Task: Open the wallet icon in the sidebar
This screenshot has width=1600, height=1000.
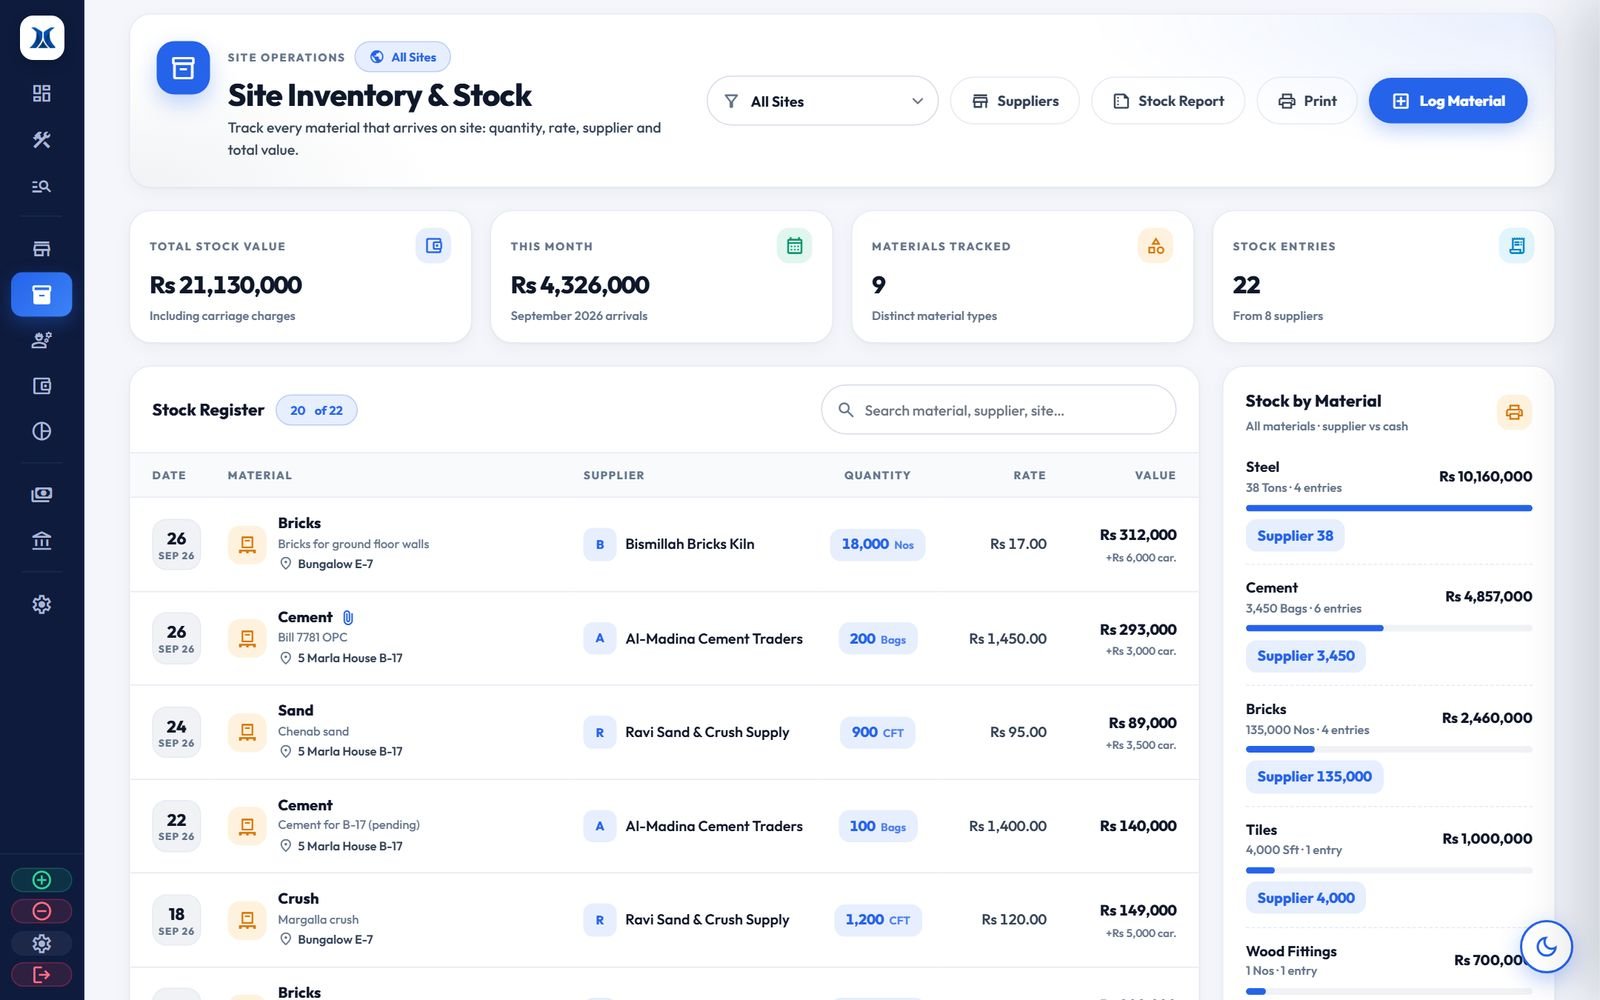Action: (x=41, y=386)
